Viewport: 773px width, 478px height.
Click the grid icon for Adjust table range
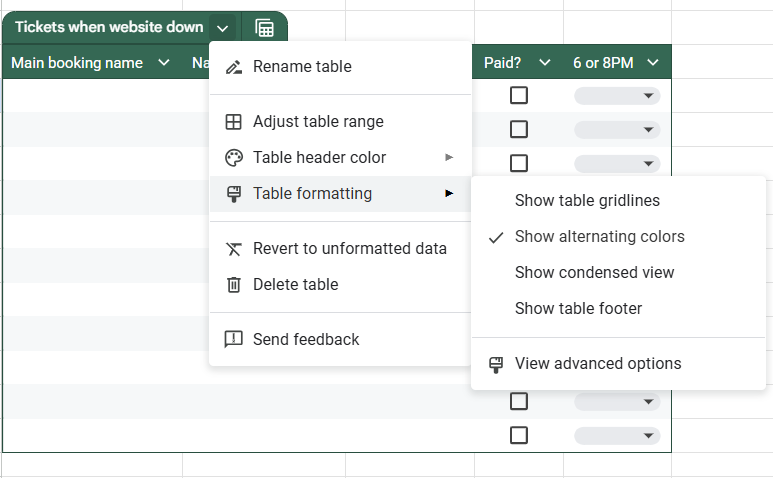233,122
